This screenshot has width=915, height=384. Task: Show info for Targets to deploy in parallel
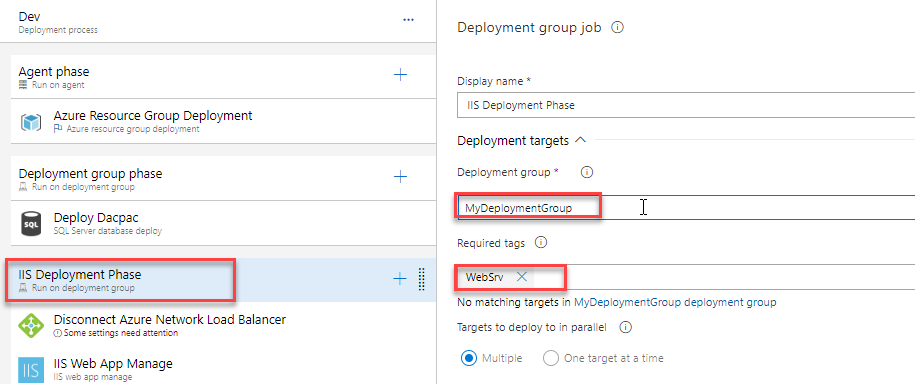pyautogui.click(x=626, y=327)
